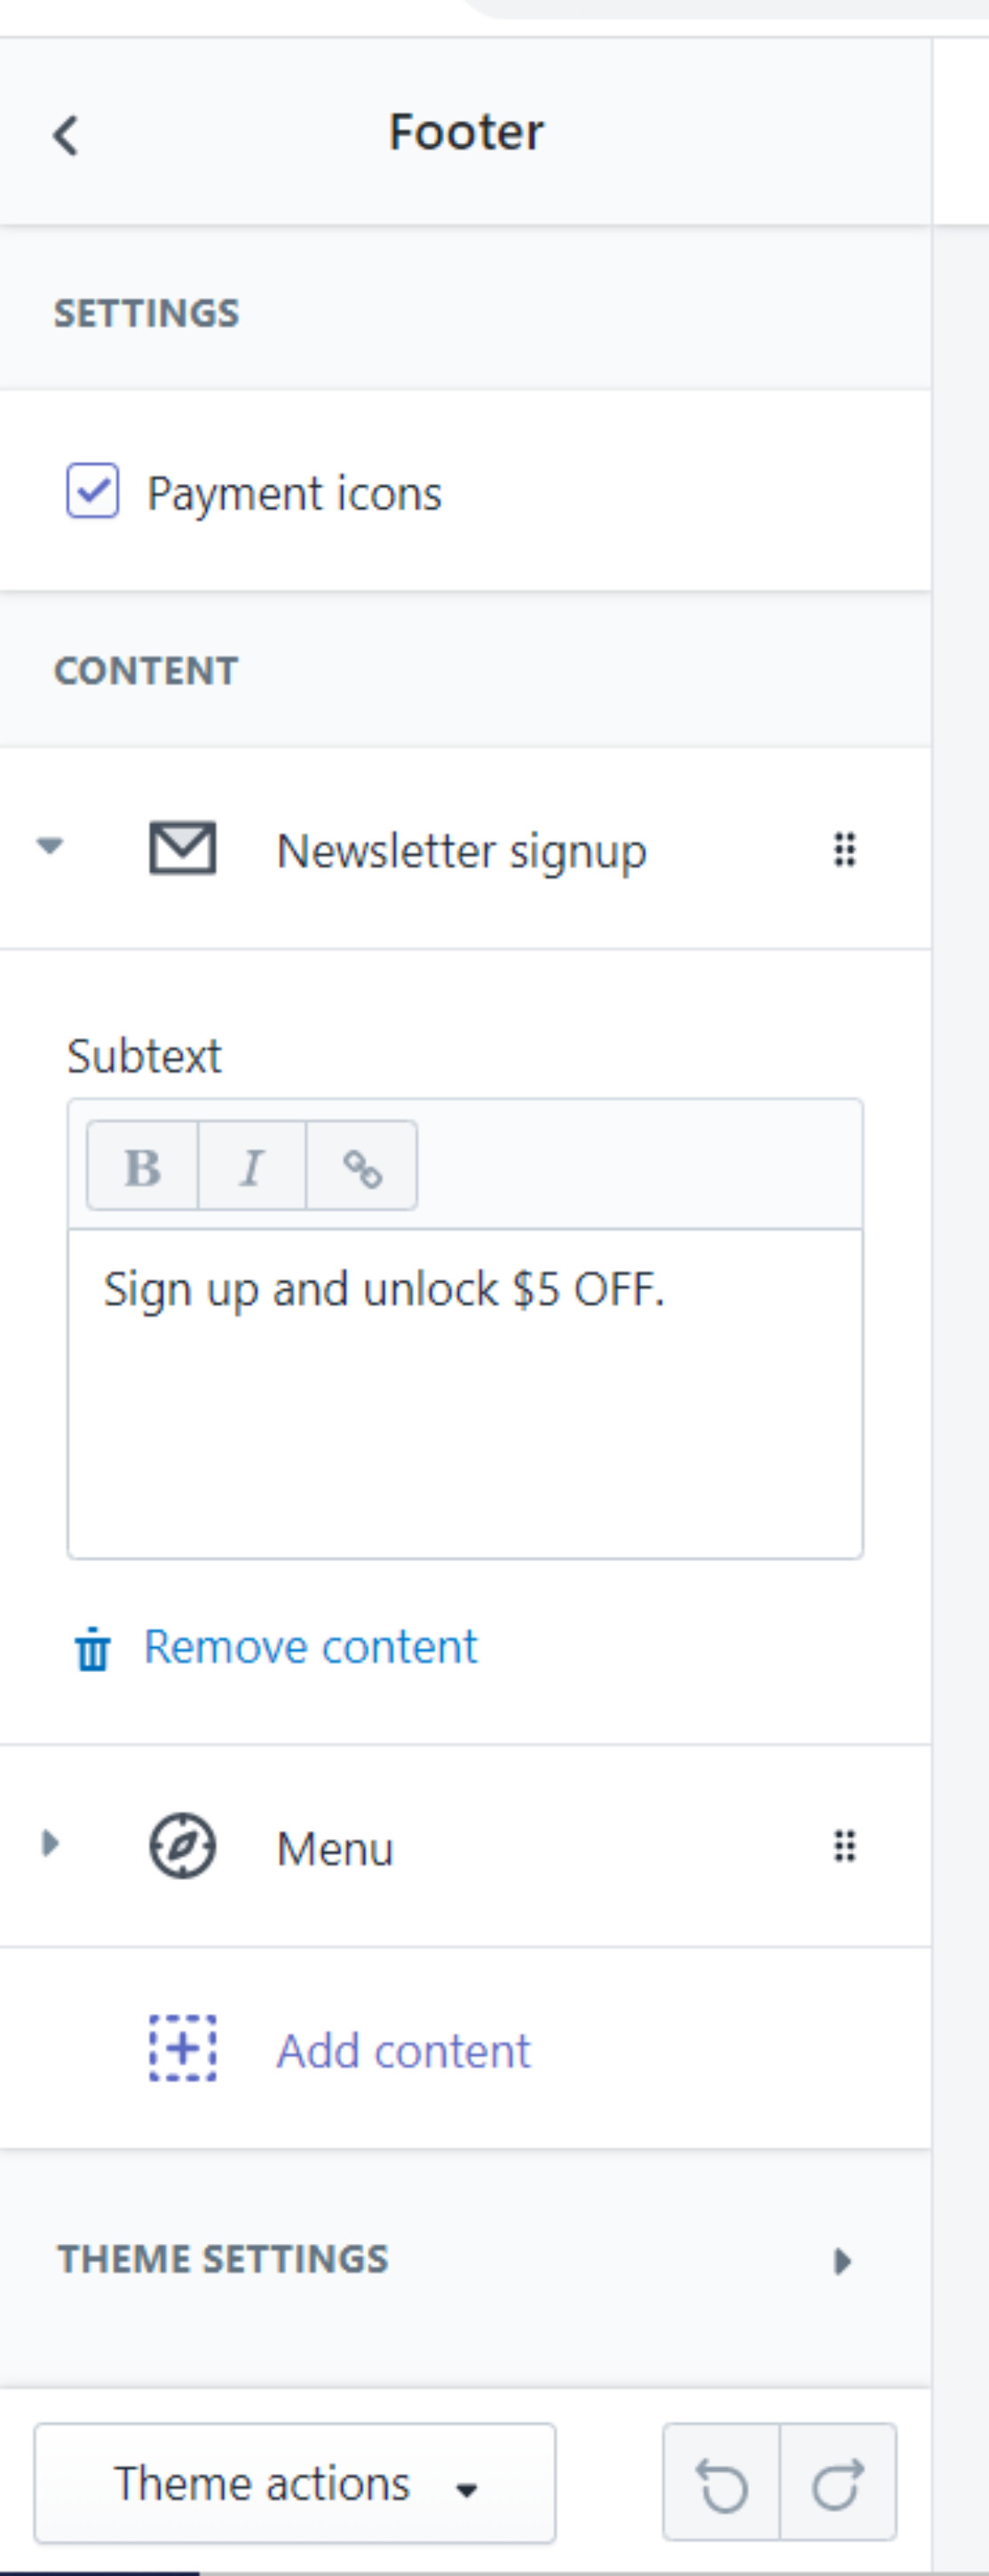Expand the Menu content block
Viewport: 989px width, 2576px height.
pyautogui.click(x=50, y=1844)
